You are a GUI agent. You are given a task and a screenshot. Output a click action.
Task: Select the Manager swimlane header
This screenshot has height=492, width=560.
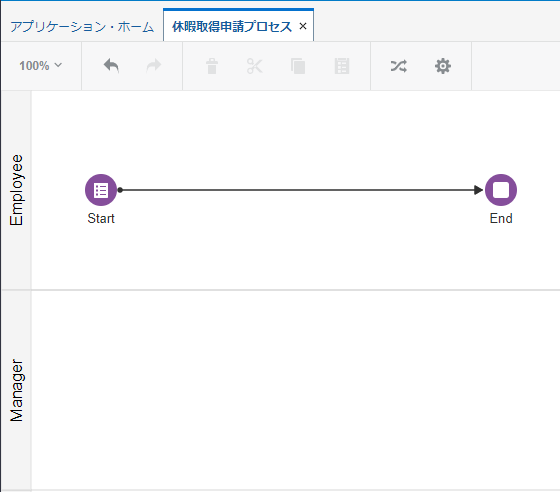(16, 390)
